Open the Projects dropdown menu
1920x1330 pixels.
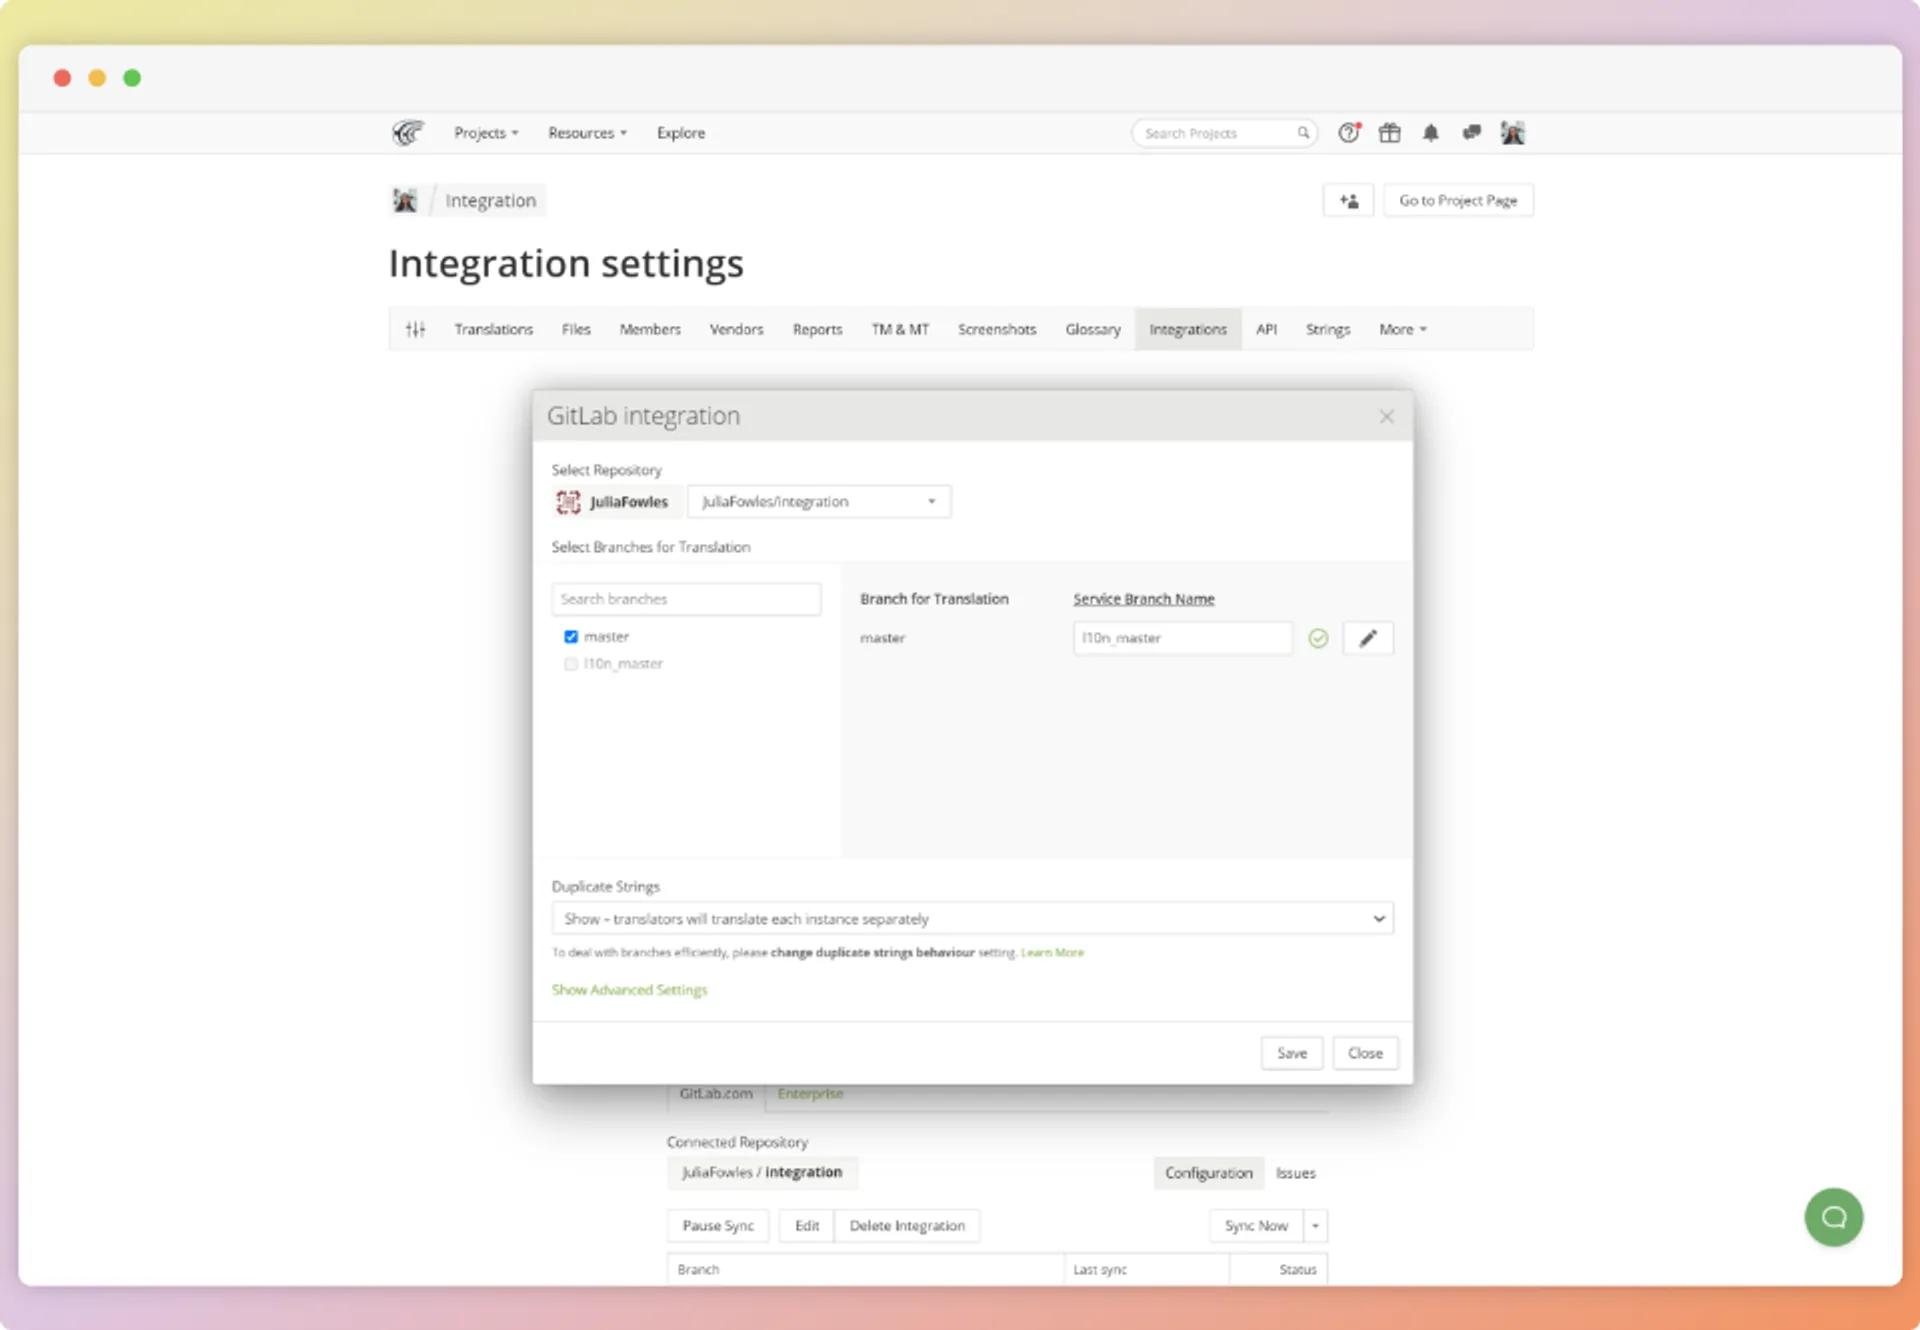coord(486,133)
